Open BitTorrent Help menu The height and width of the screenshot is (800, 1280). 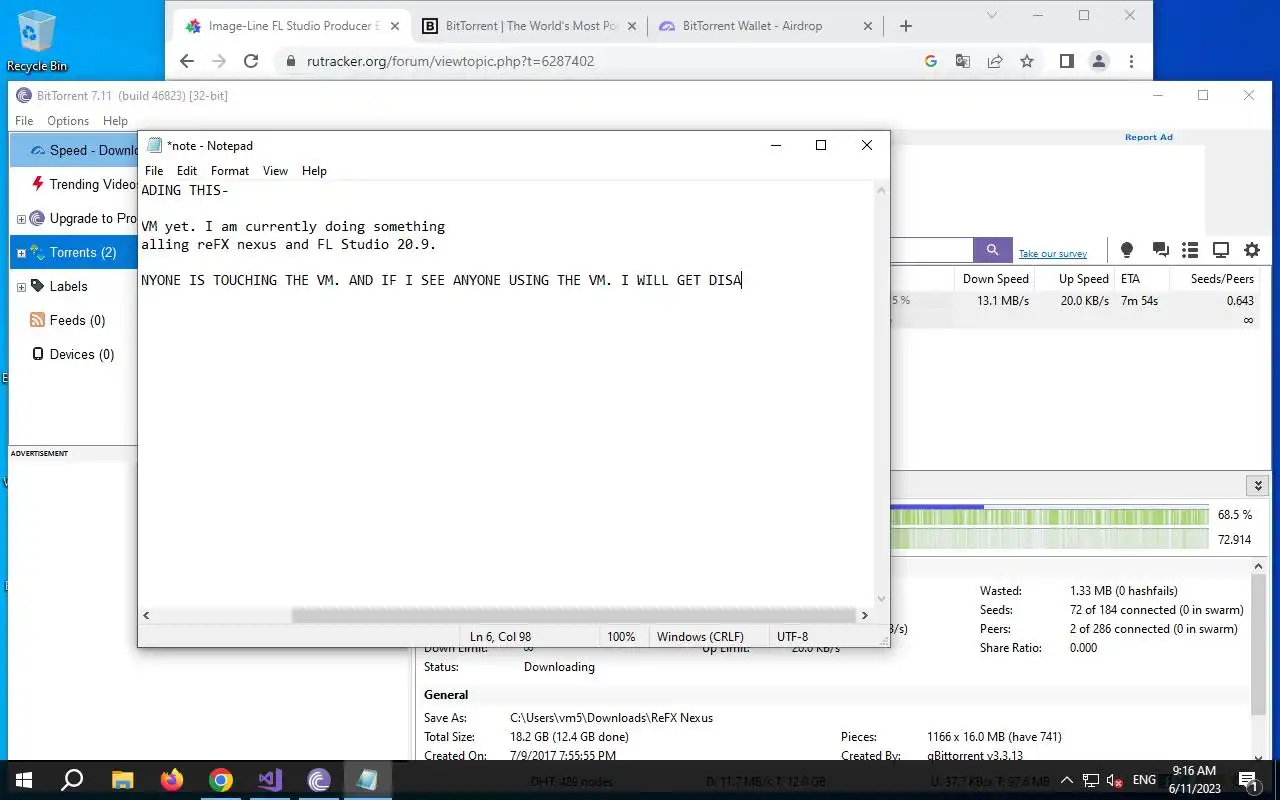tap(115, 121)
